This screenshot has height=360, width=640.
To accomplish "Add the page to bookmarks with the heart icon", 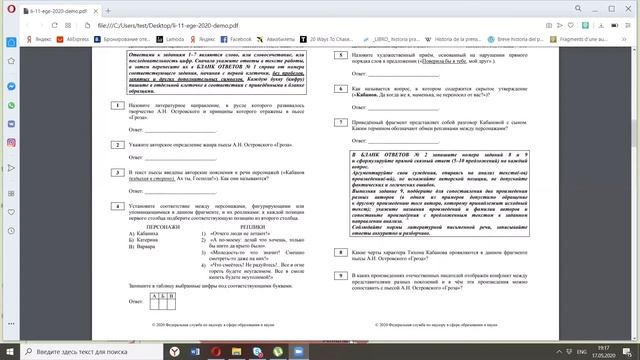I will 571,25.
